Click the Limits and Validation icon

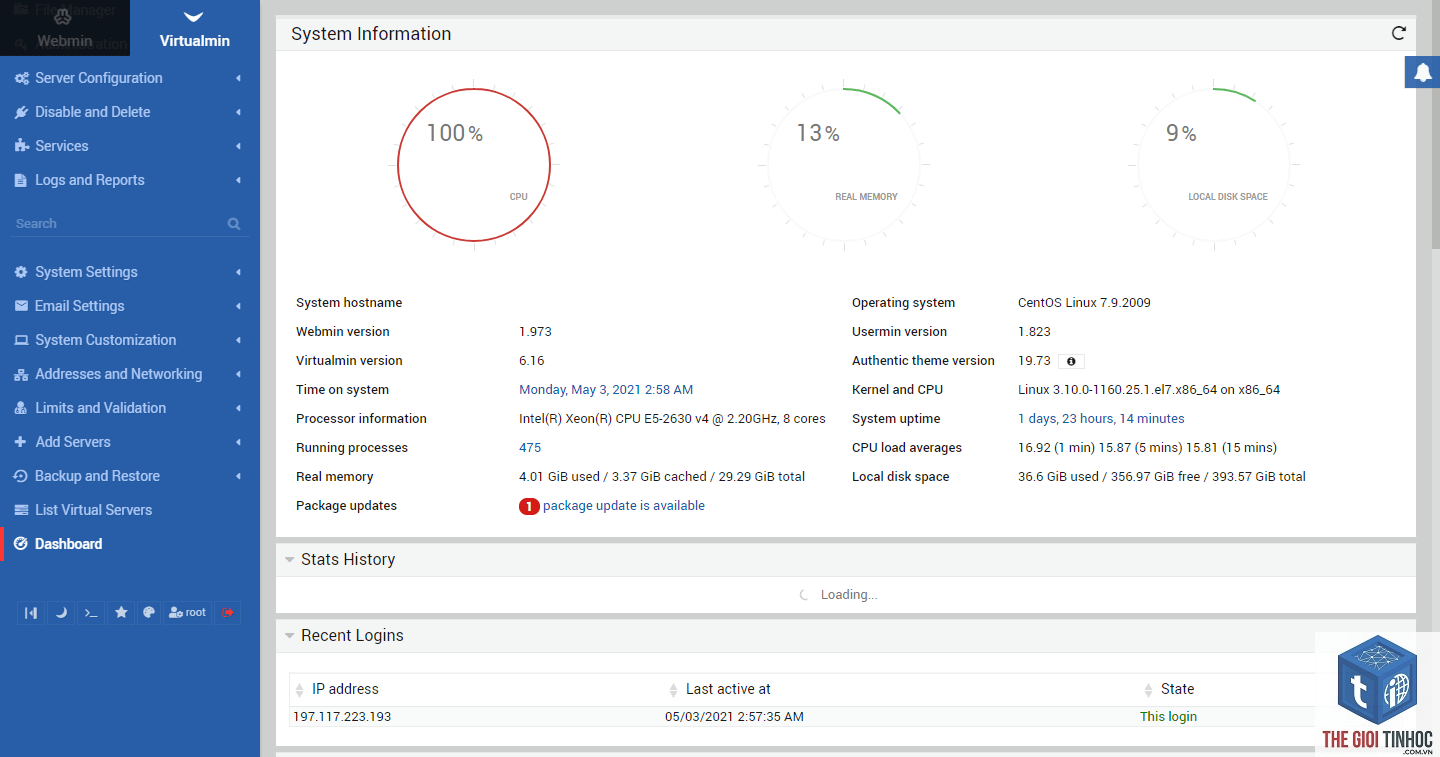[21, 408]
